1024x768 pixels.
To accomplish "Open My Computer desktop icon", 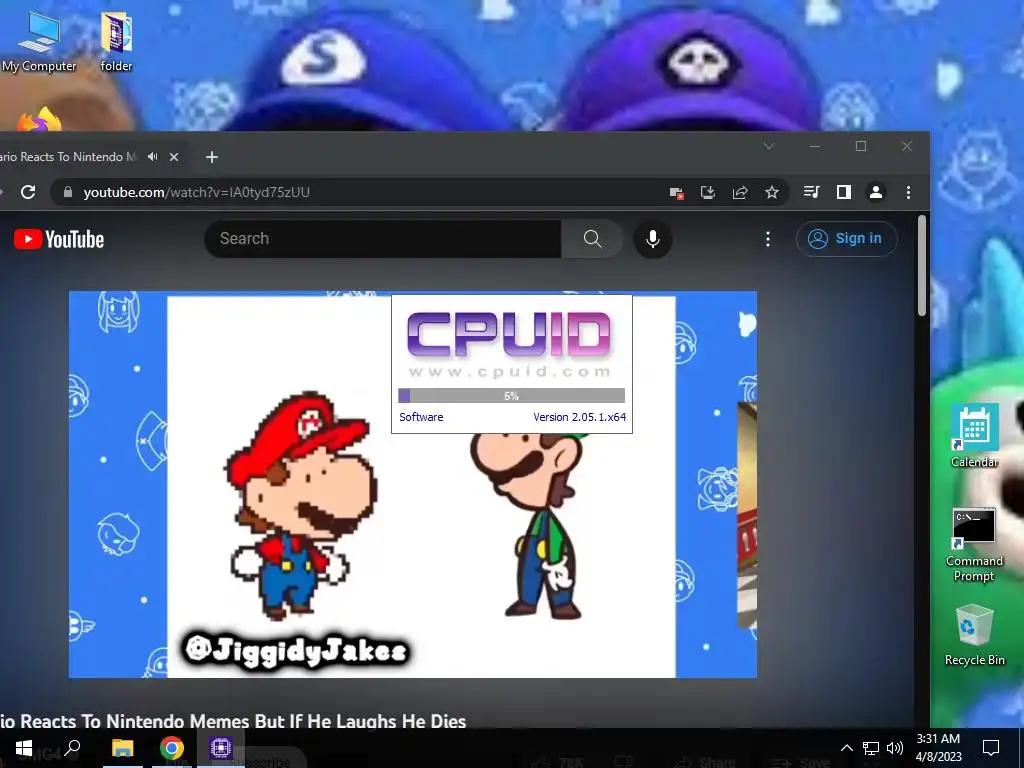I will click(39, 42).
